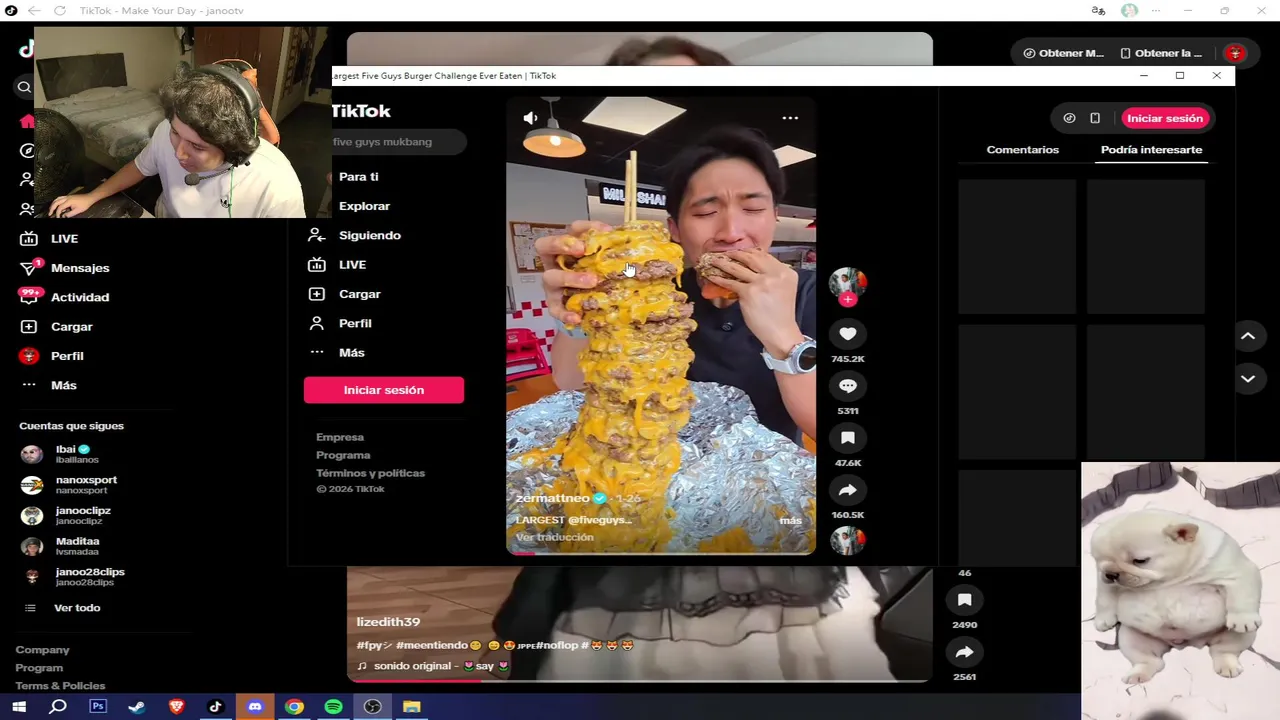The width and height of the screenshot is (1280, 720).
Task: Open the three-dot options on the burger video
Action: coord(790,118)
